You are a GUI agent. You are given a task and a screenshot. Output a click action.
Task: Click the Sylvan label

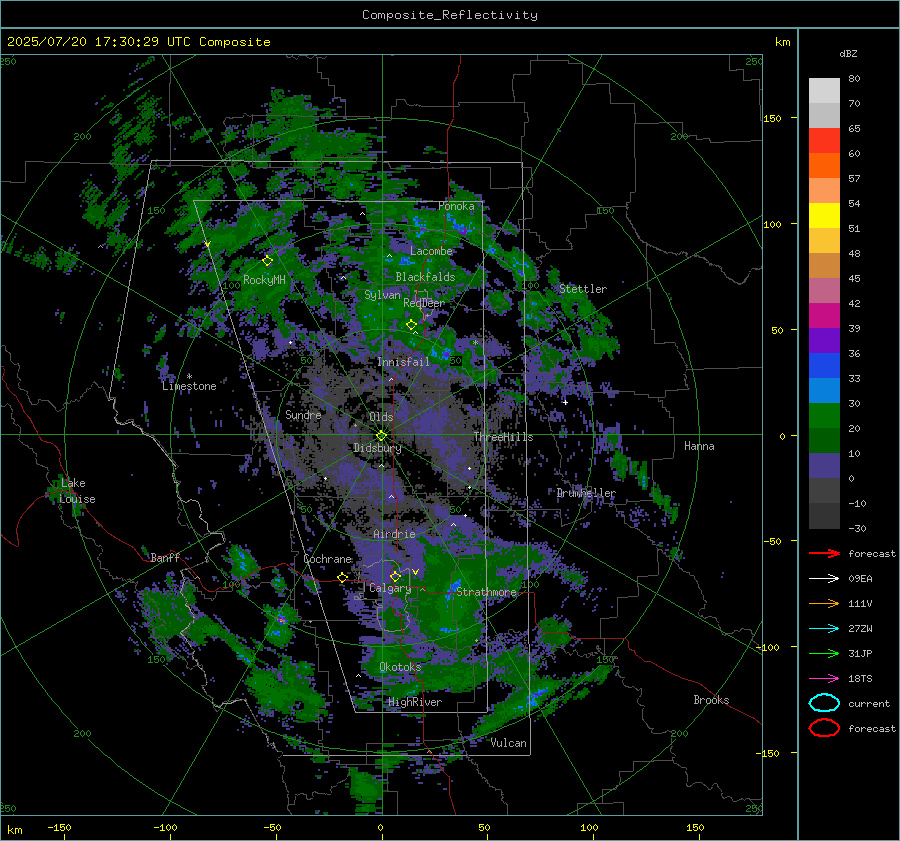click(x=382, y=295)
